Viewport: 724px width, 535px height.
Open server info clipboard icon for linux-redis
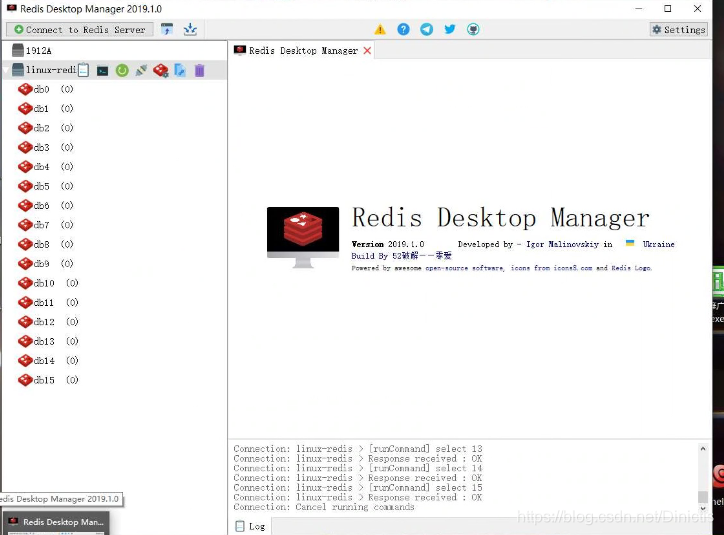(x=83, y=70)
